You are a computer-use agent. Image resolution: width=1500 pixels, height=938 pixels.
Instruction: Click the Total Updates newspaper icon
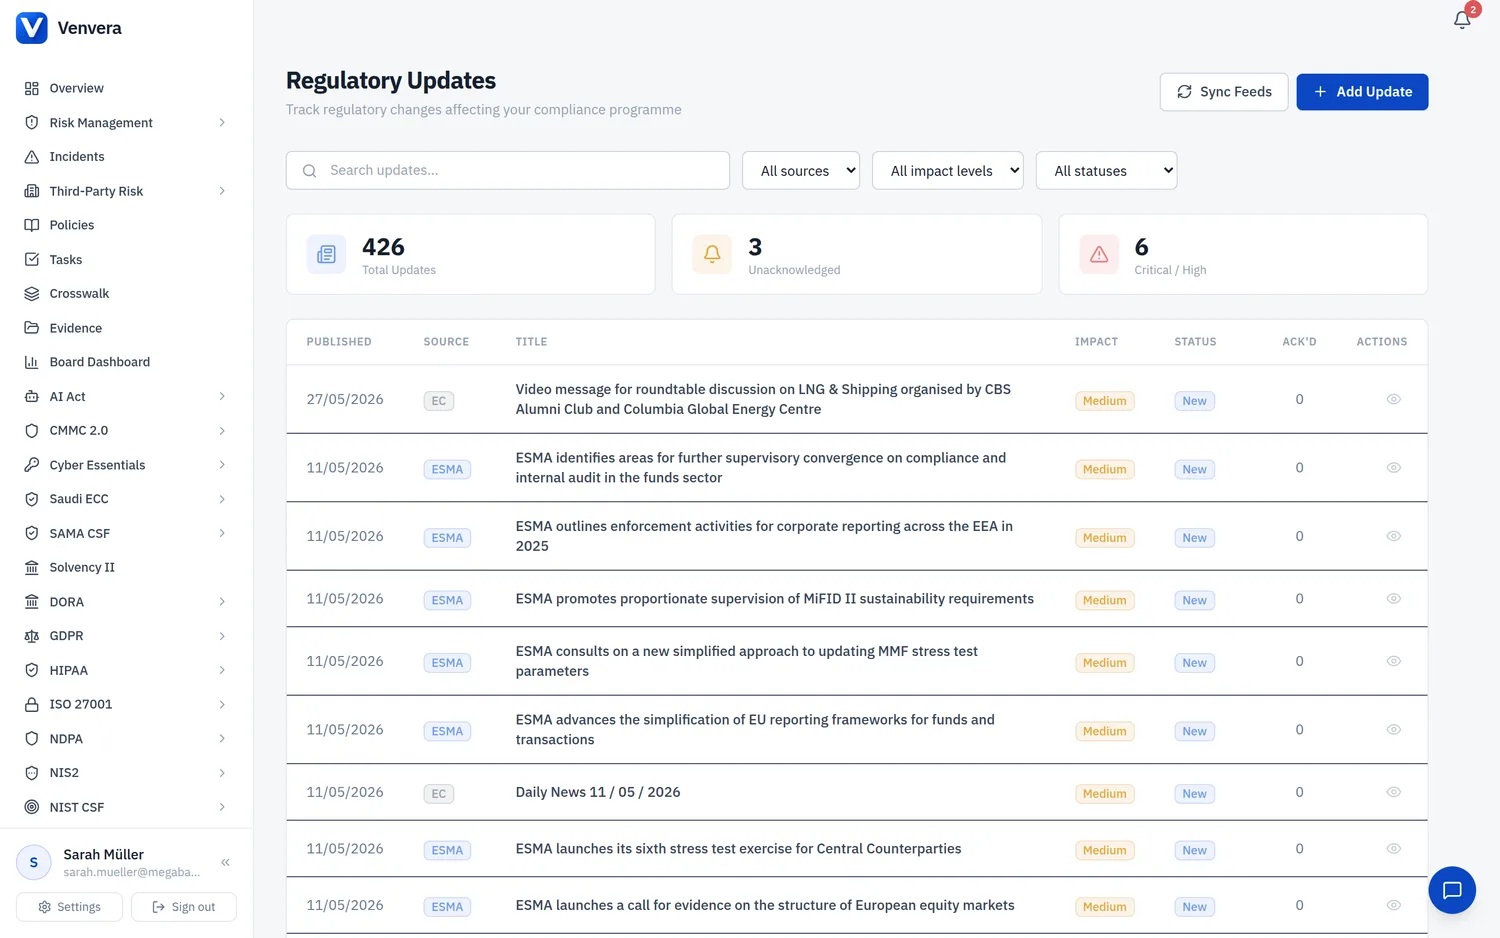tap(326, 255)
